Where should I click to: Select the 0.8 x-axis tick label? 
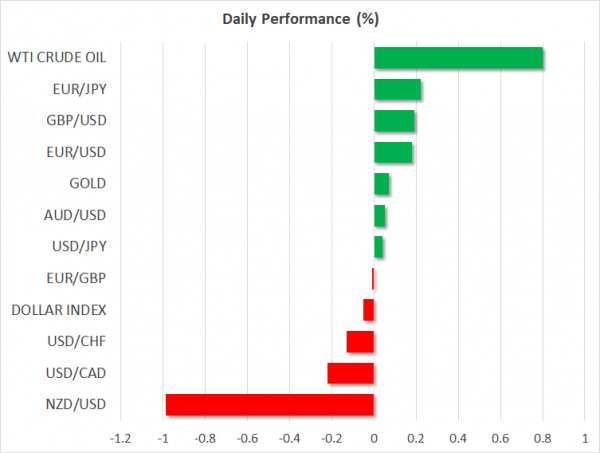click(542, 438)
